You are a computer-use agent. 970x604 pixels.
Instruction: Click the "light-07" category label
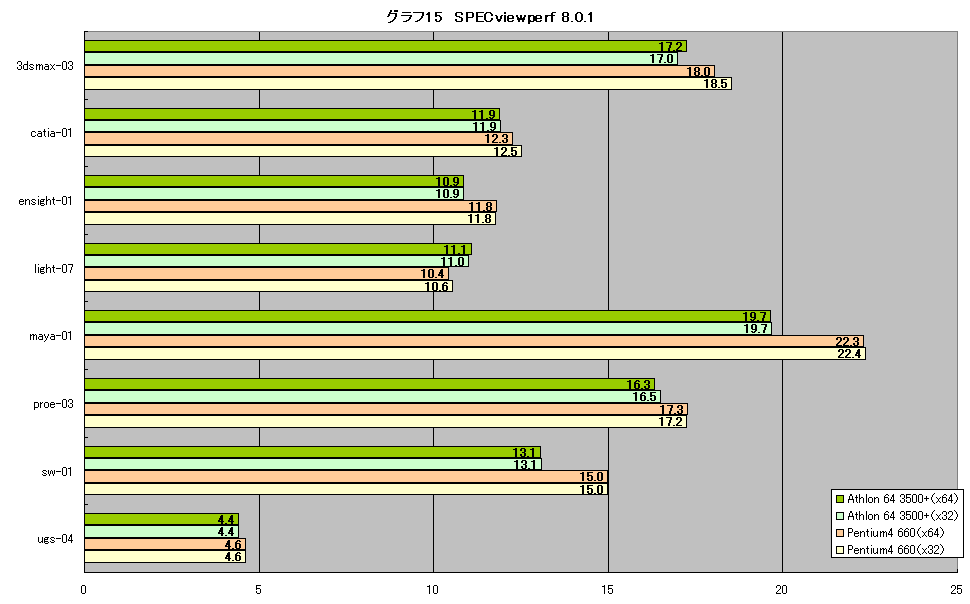pyautogui.click(x=54, y=269)
